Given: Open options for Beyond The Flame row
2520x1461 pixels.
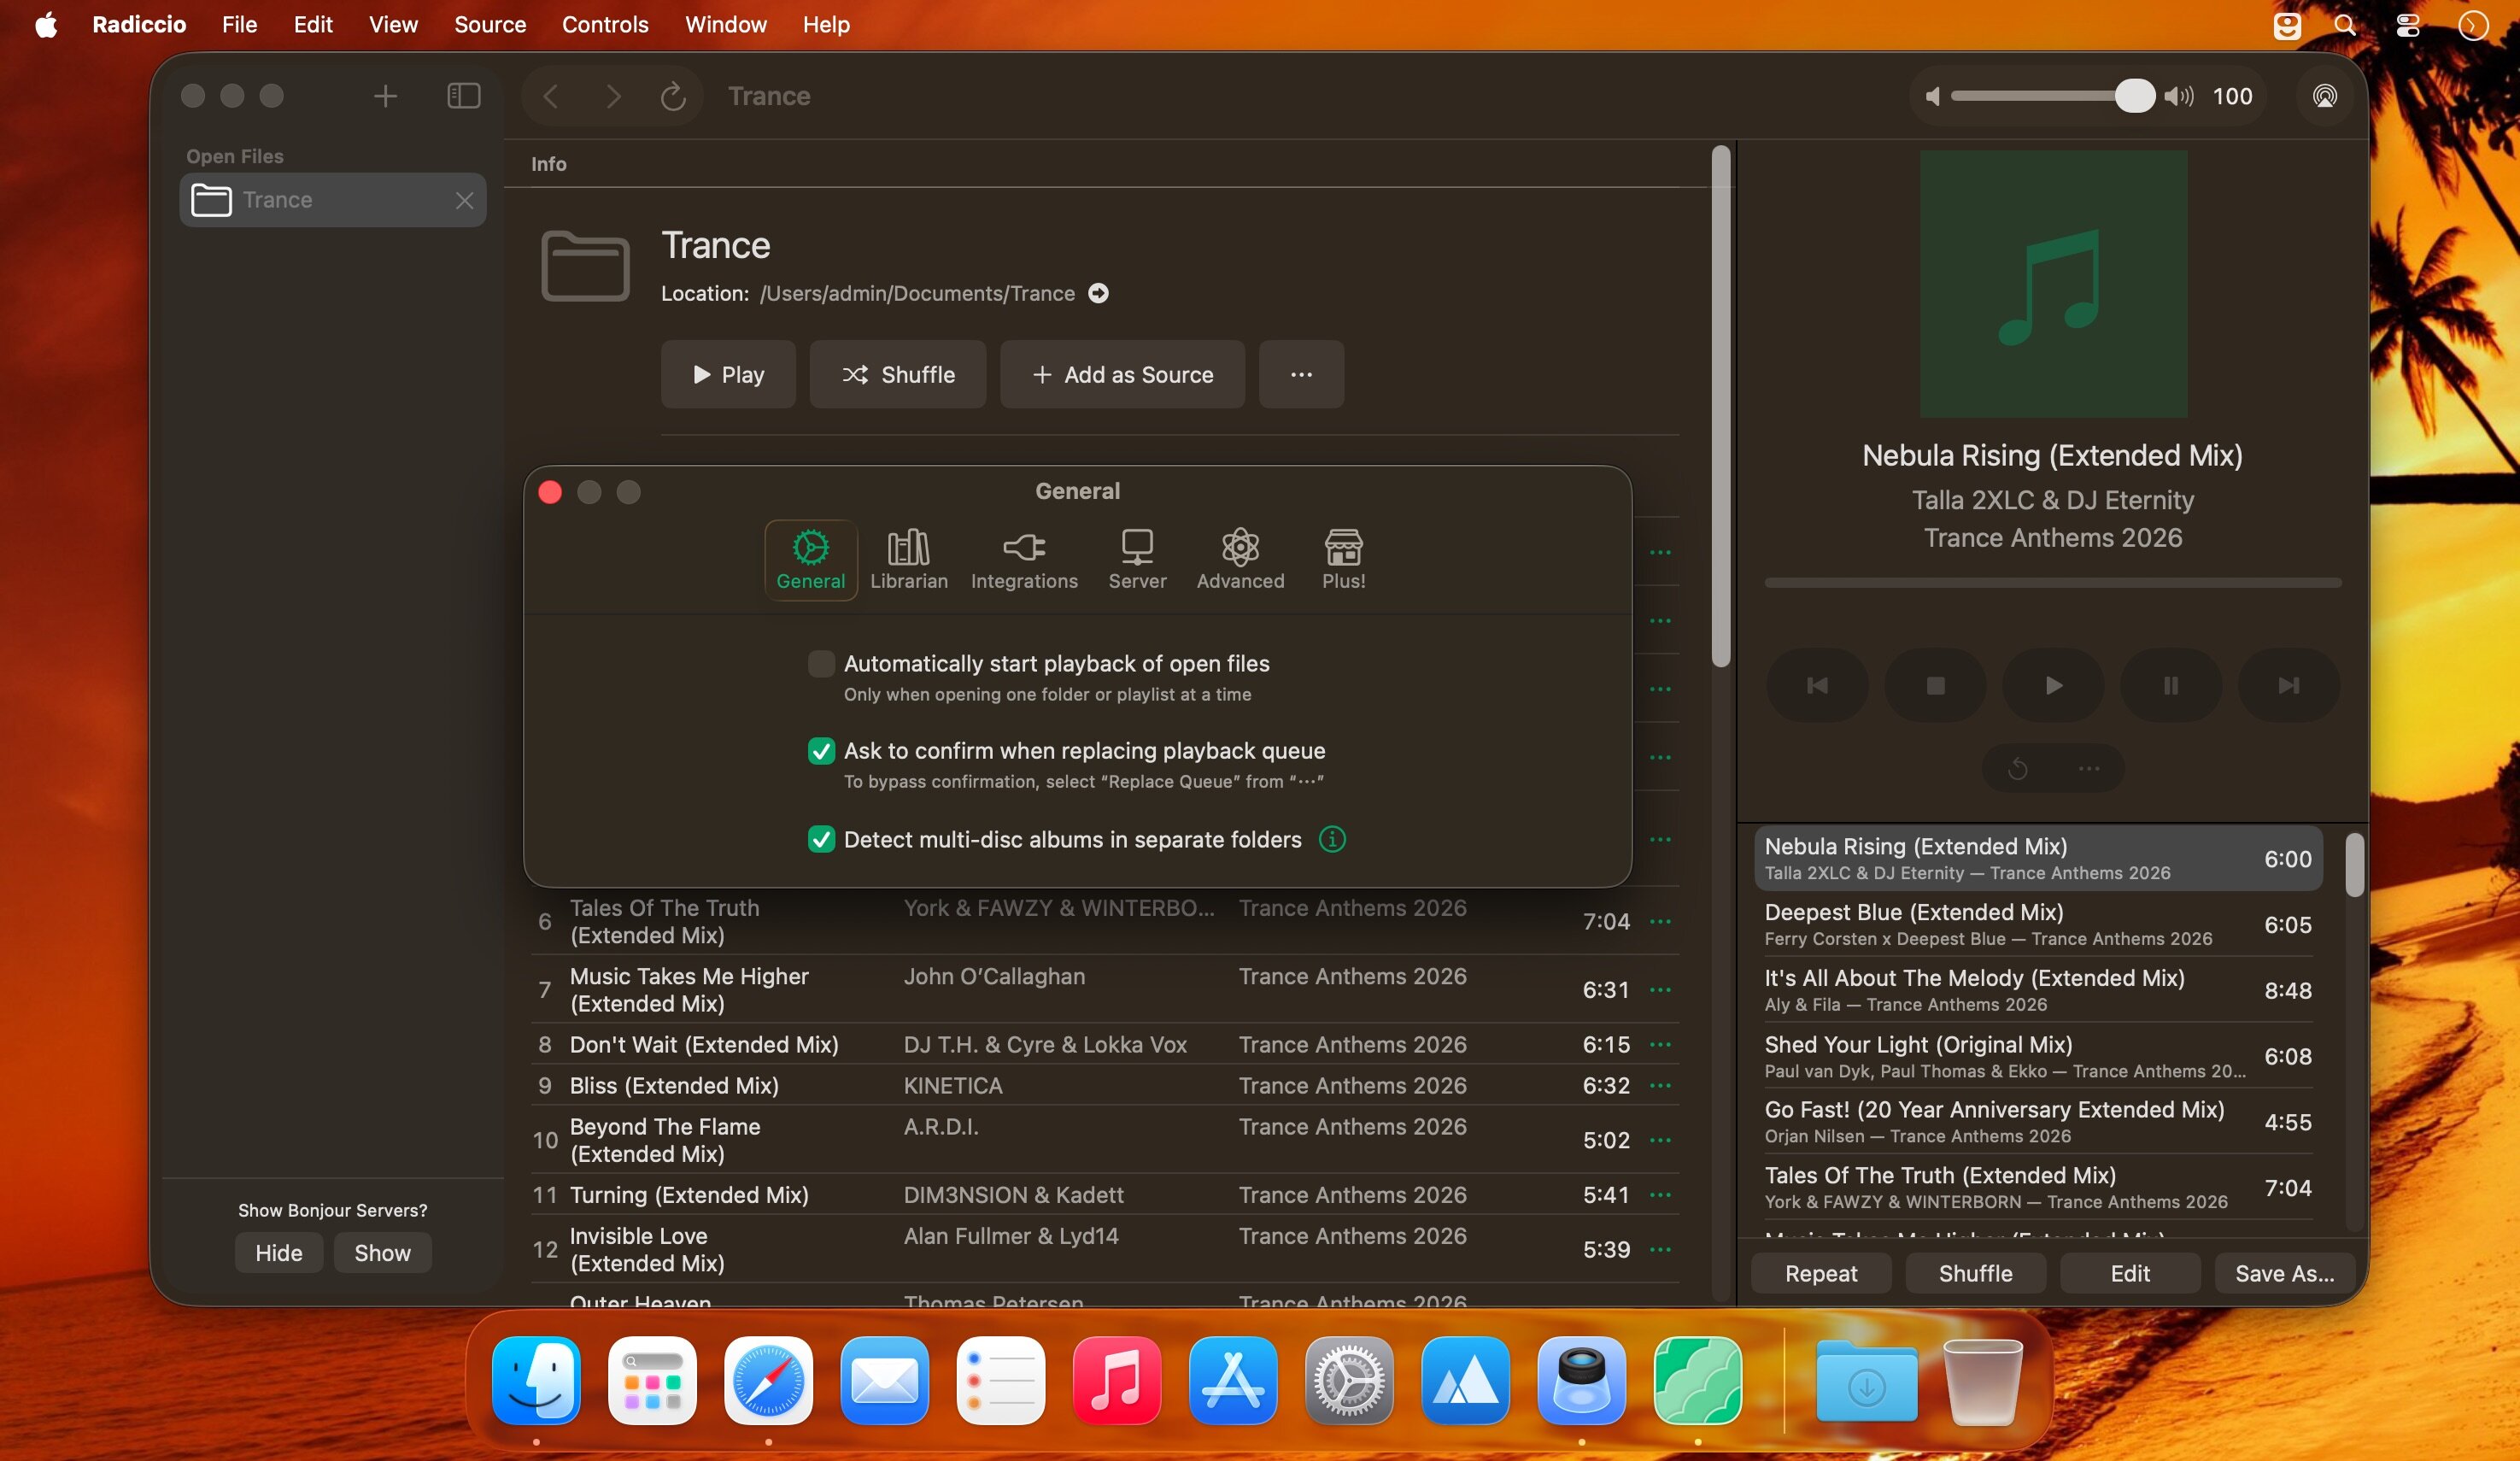Looking at the screenshot, I should point(1660,1140).
